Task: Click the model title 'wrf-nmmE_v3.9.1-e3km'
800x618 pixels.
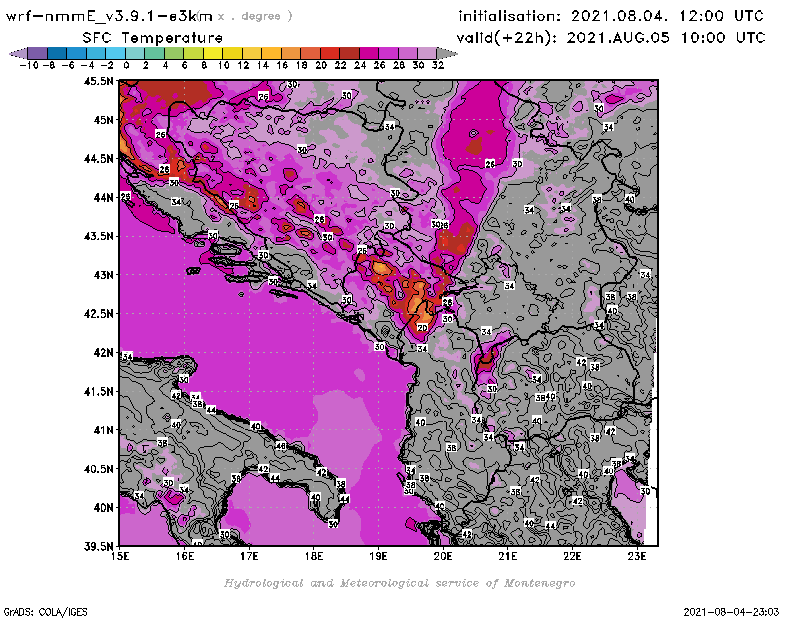Action: (109, 16)
